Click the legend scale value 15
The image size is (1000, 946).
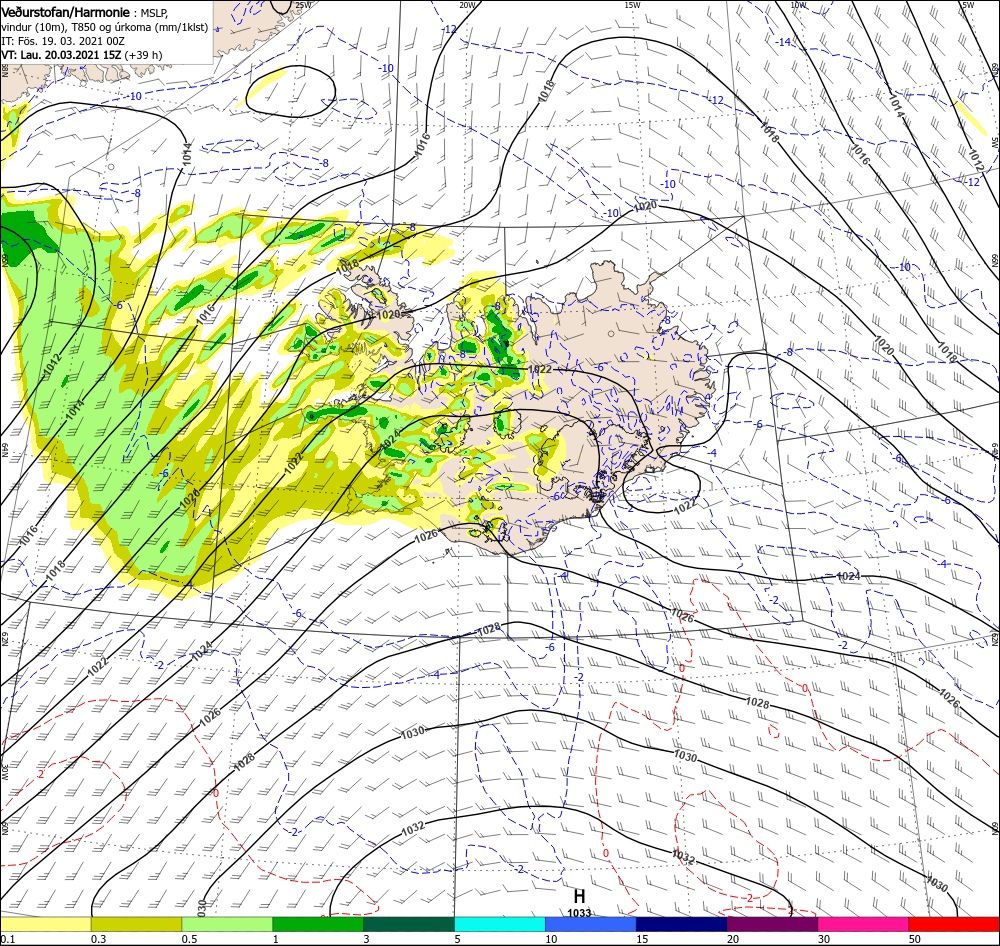click(x=642, y=939)
